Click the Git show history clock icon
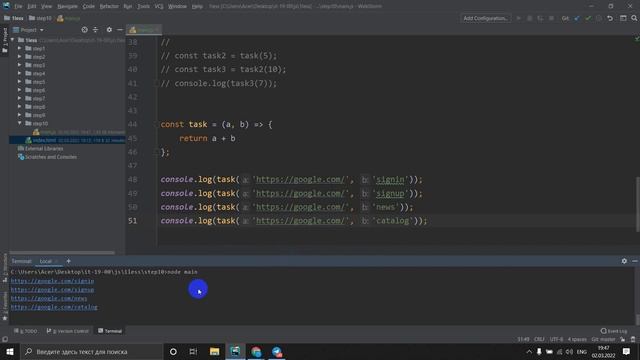The image size is (640, 360). coord(599,18)
